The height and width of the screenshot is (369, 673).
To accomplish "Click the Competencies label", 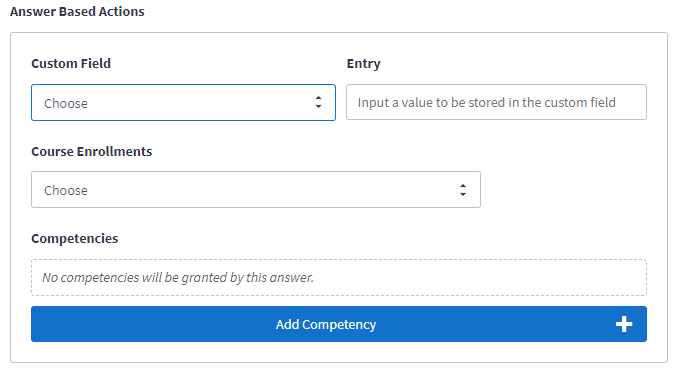I will (75, 239).
